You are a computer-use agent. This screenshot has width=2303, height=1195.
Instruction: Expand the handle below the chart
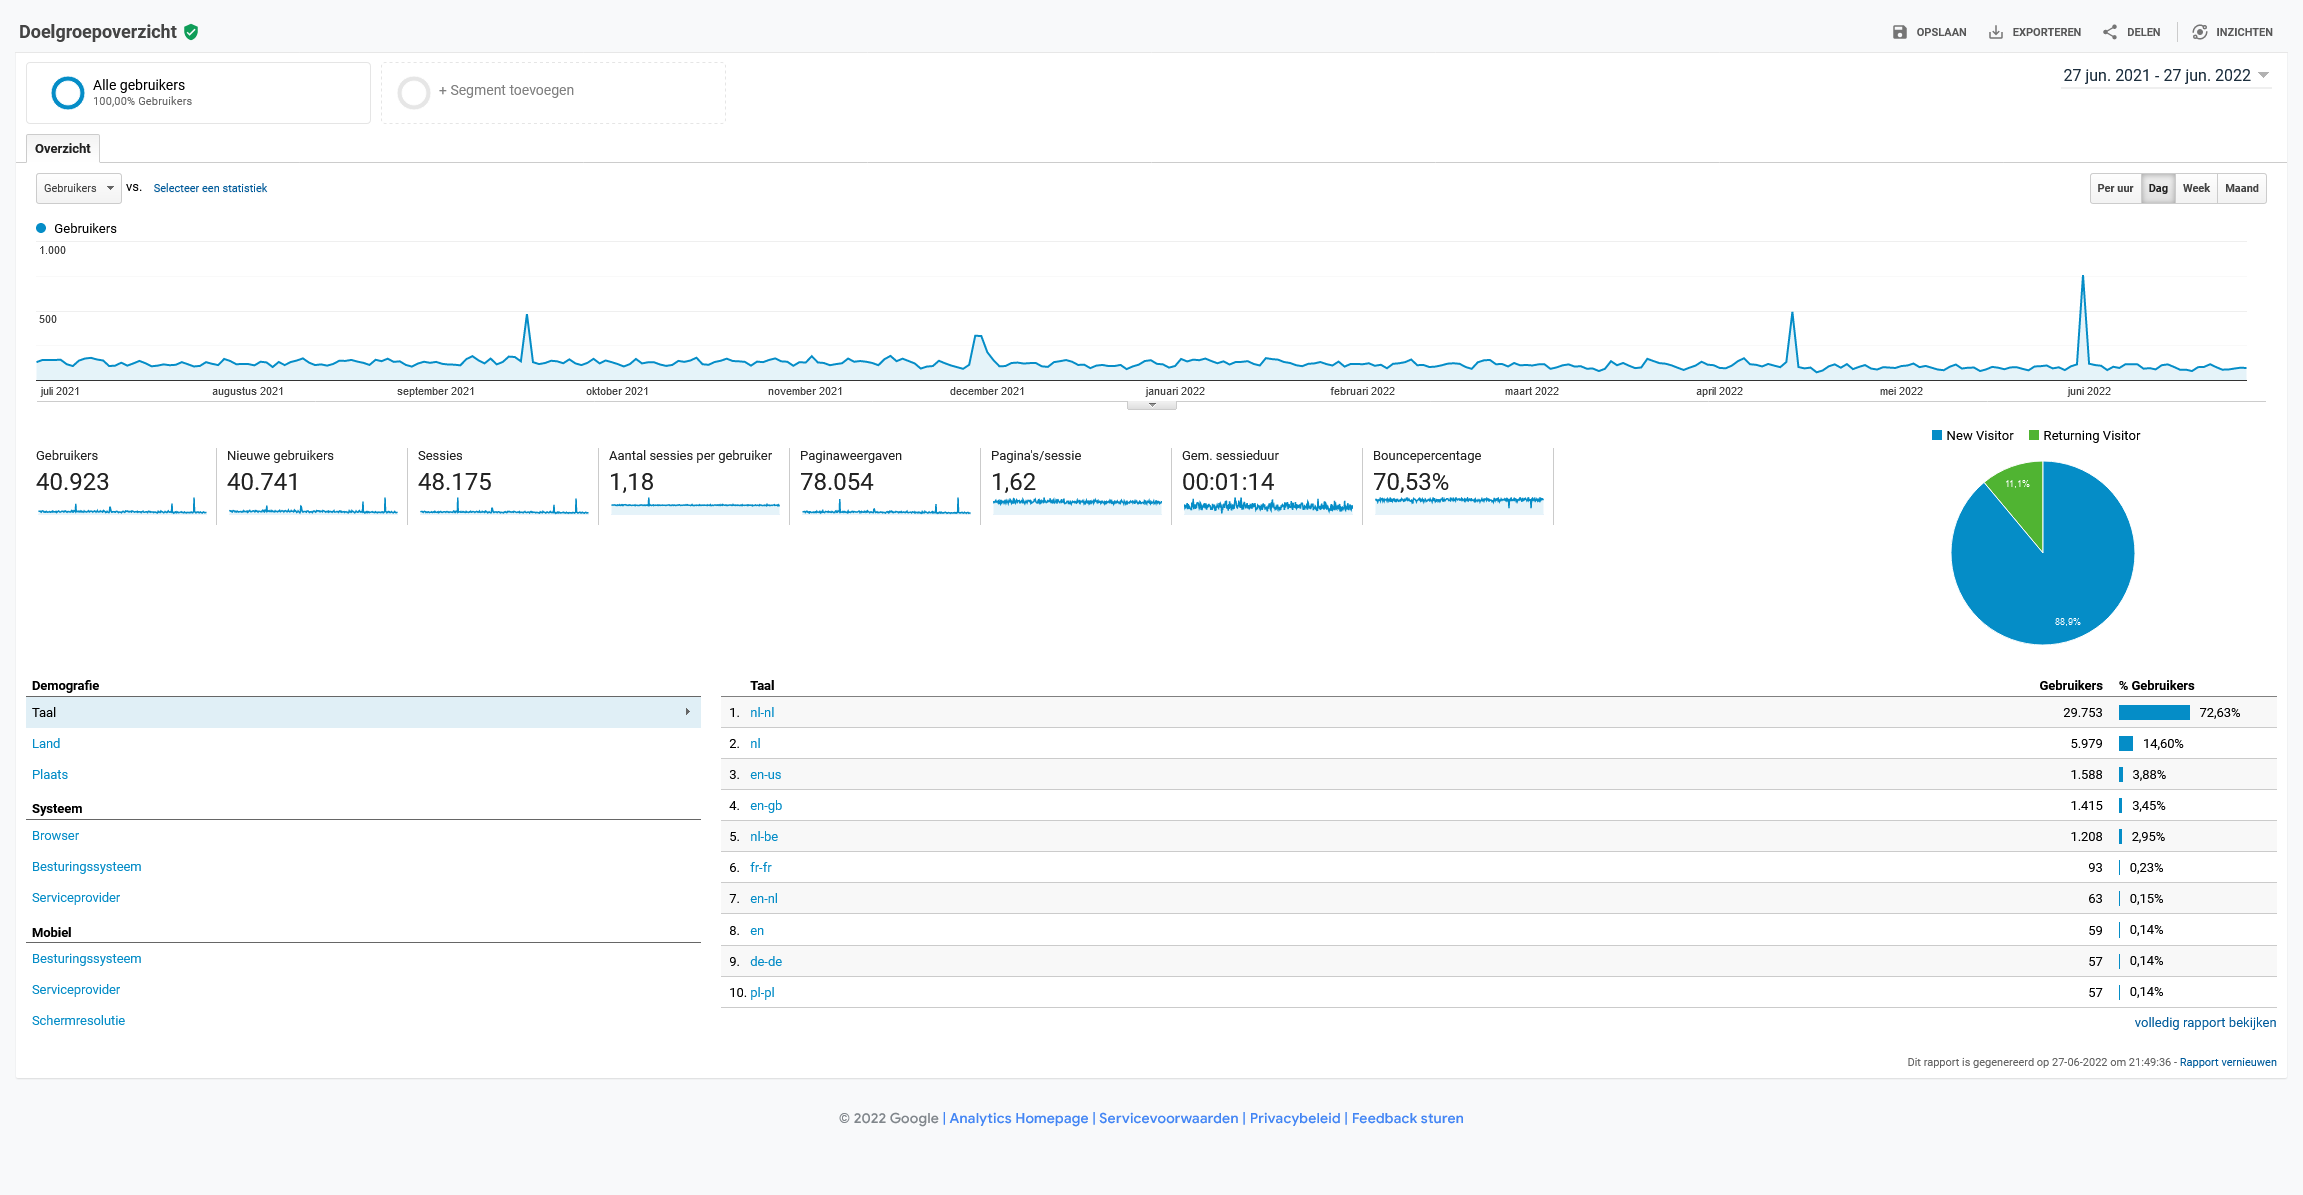[1152, 405]
